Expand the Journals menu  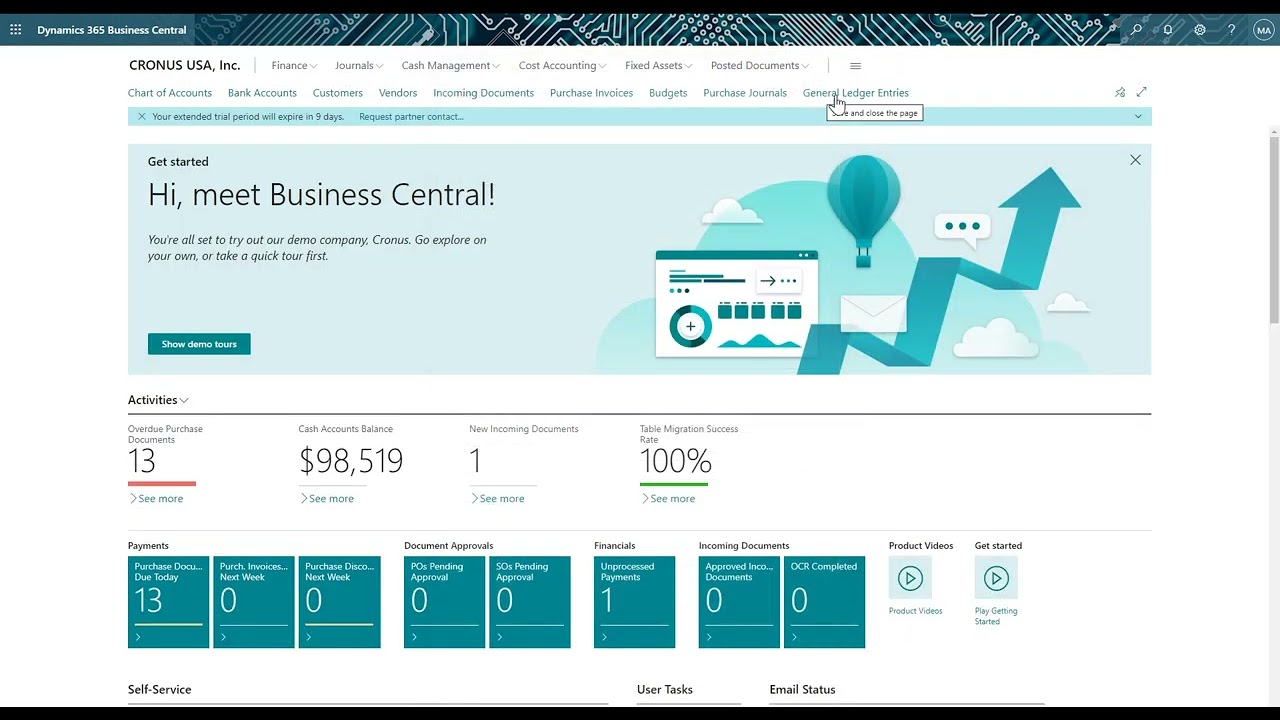tap(359, 66)
